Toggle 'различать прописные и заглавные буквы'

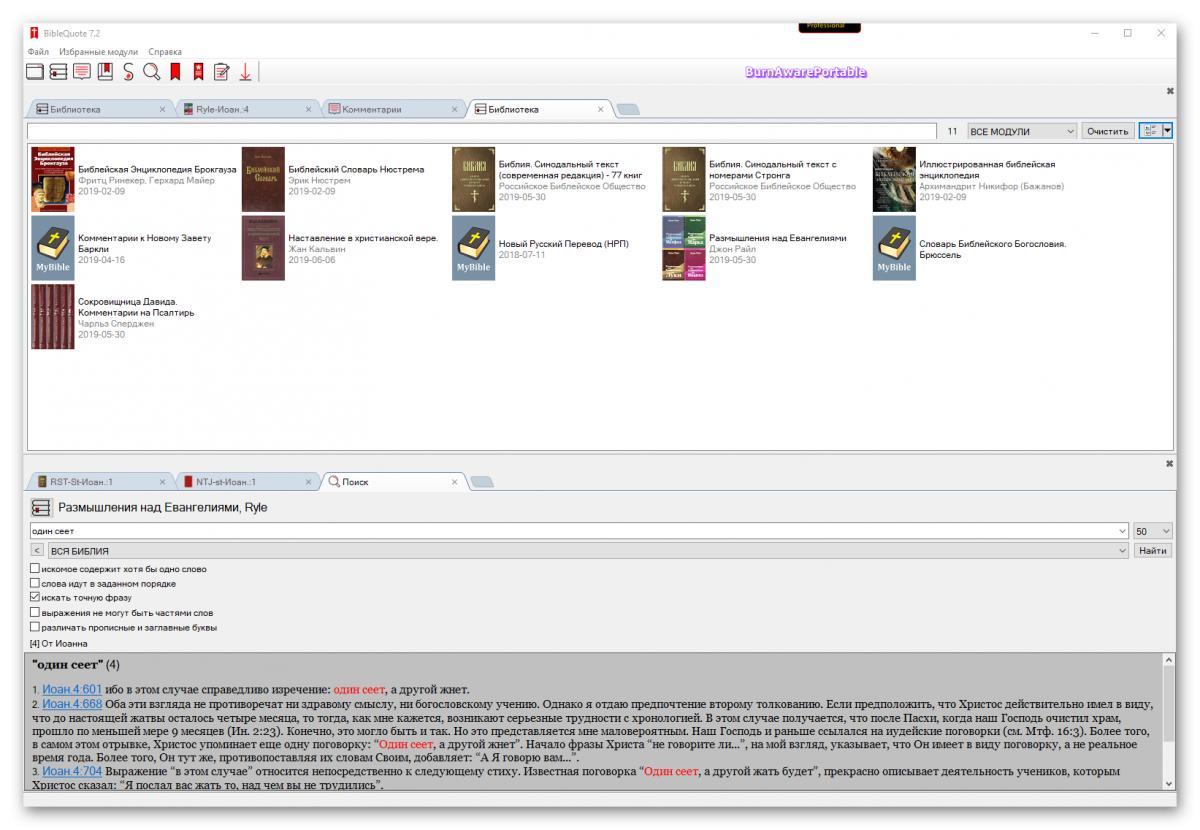(36, 627)
